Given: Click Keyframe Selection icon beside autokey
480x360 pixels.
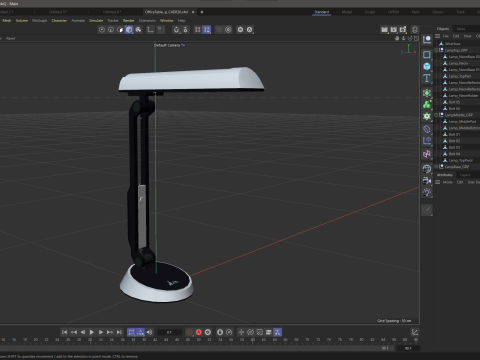Looking at the screenshot, I should pyautogui.click(x=208, y=332).
